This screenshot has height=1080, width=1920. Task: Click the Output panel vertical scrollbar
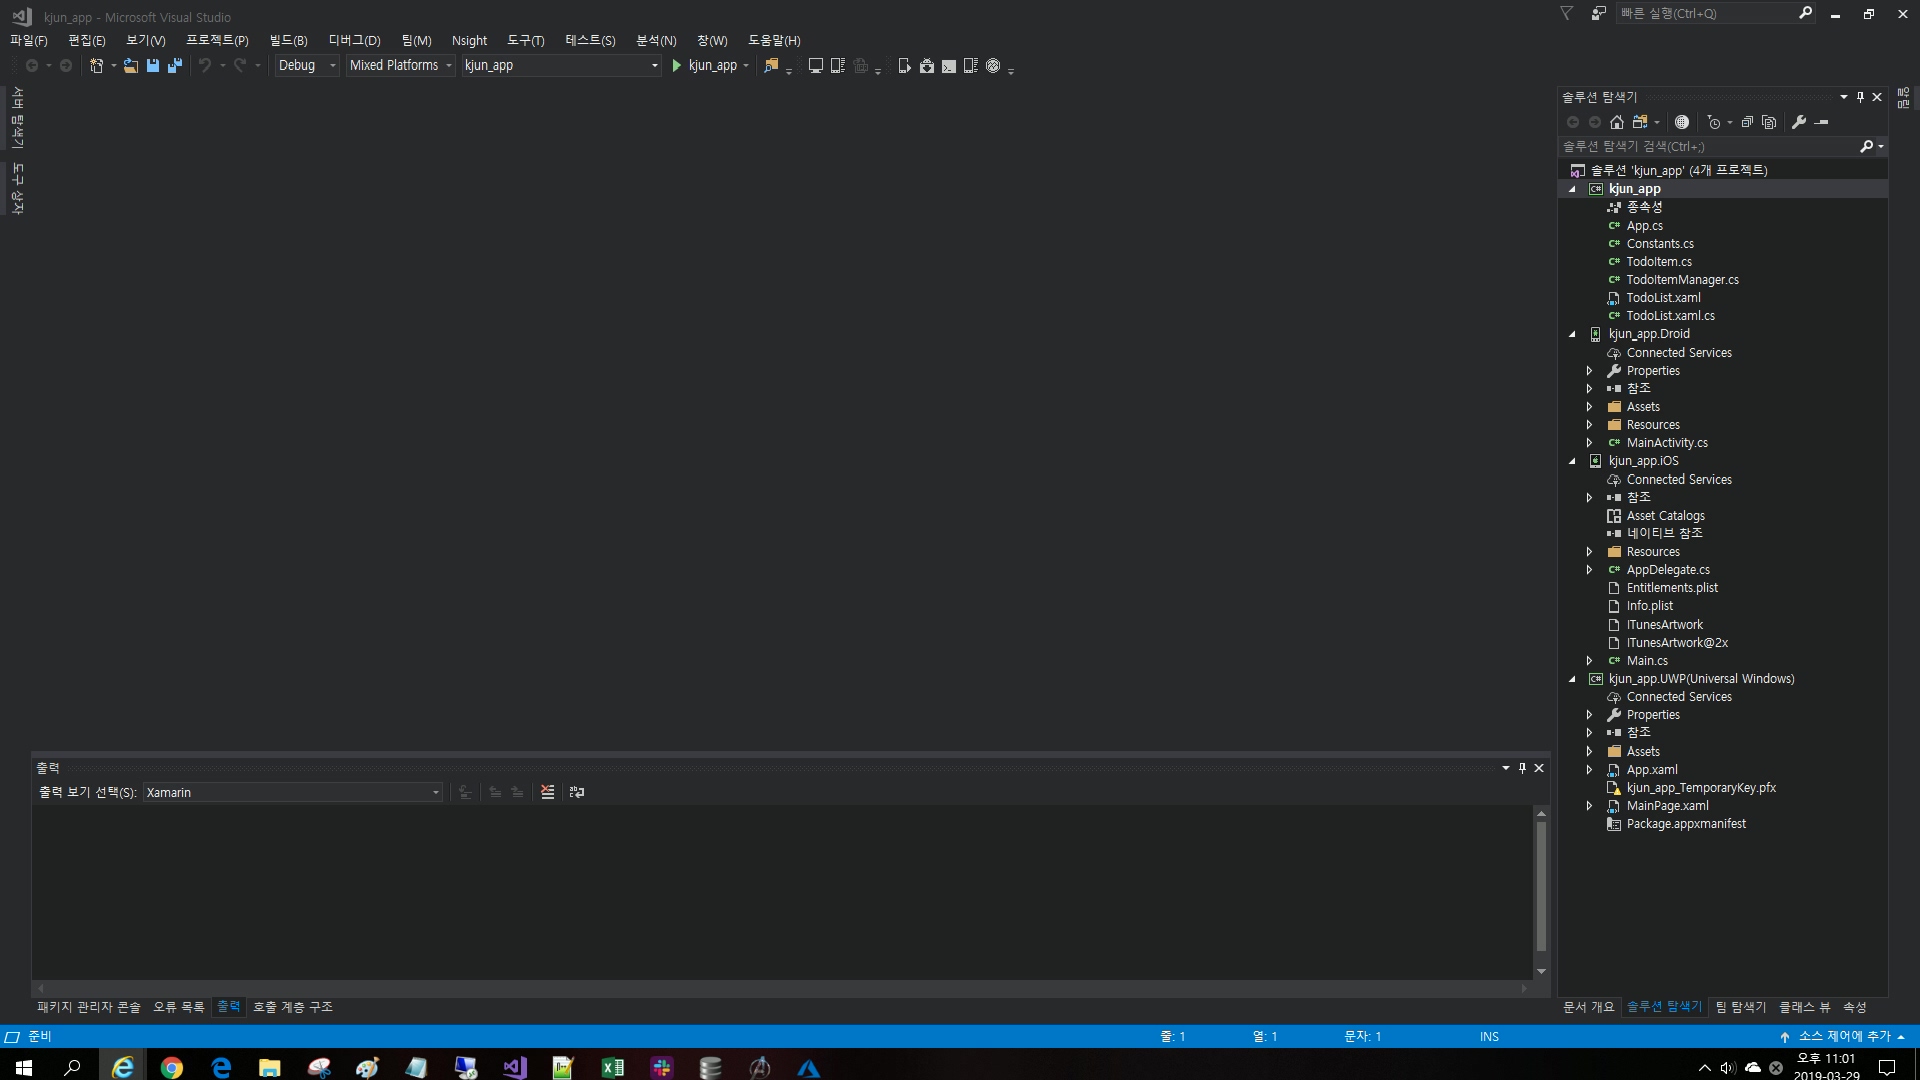point(1541,885)
